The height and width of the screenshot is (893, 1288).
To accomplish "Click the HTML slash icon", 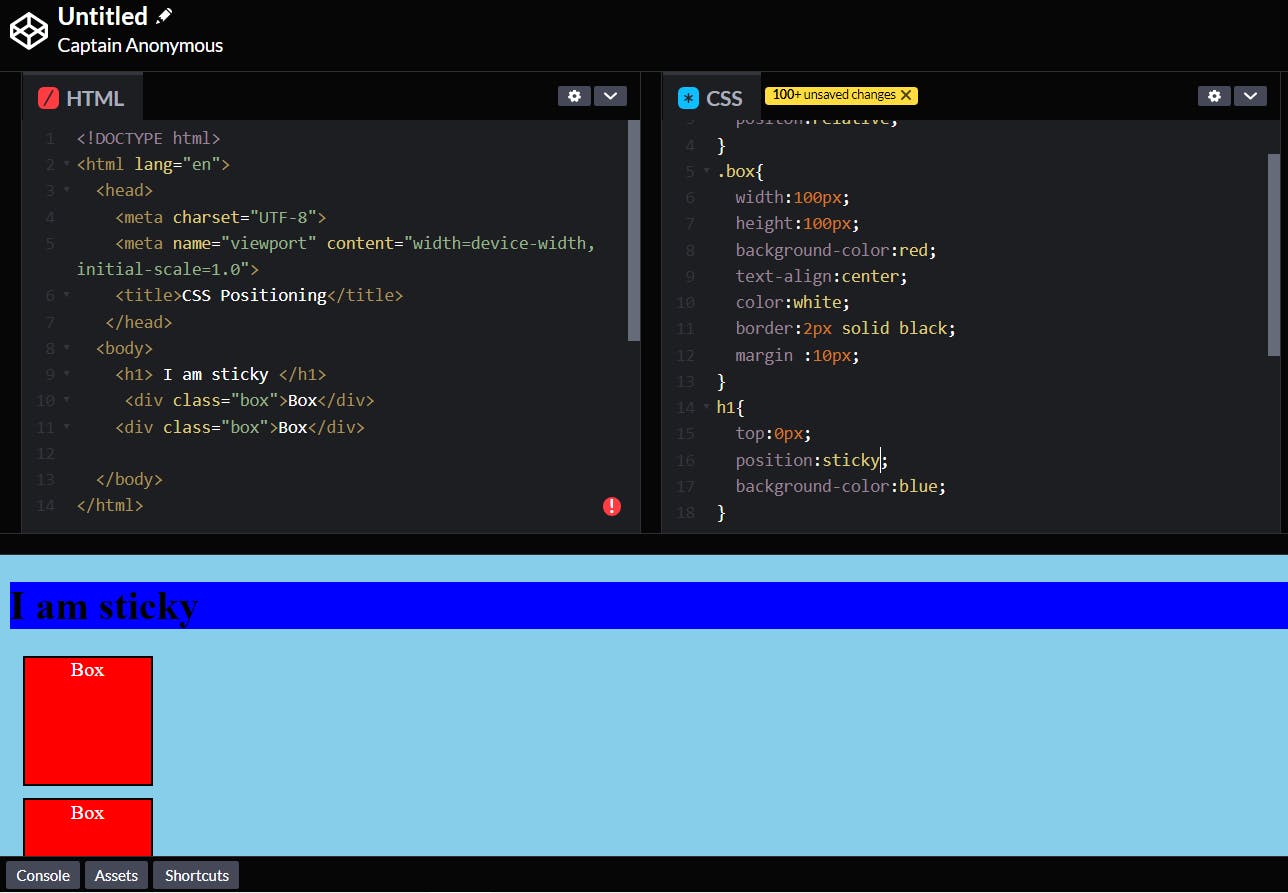I will [x=48, y=98].
